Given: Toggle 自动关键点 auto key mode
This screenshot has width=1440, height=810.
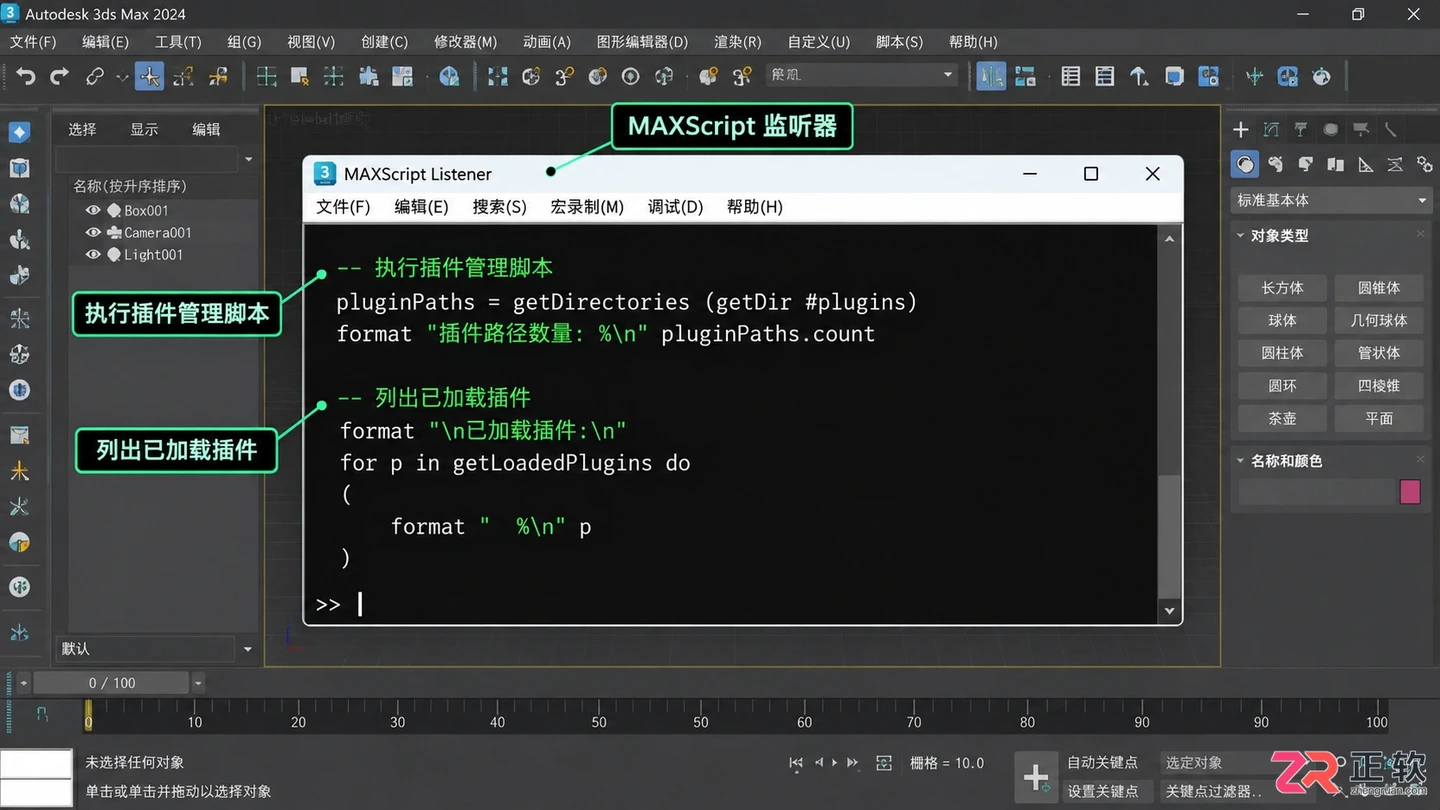Looking at the screenshot, I should coord(1102,763).
